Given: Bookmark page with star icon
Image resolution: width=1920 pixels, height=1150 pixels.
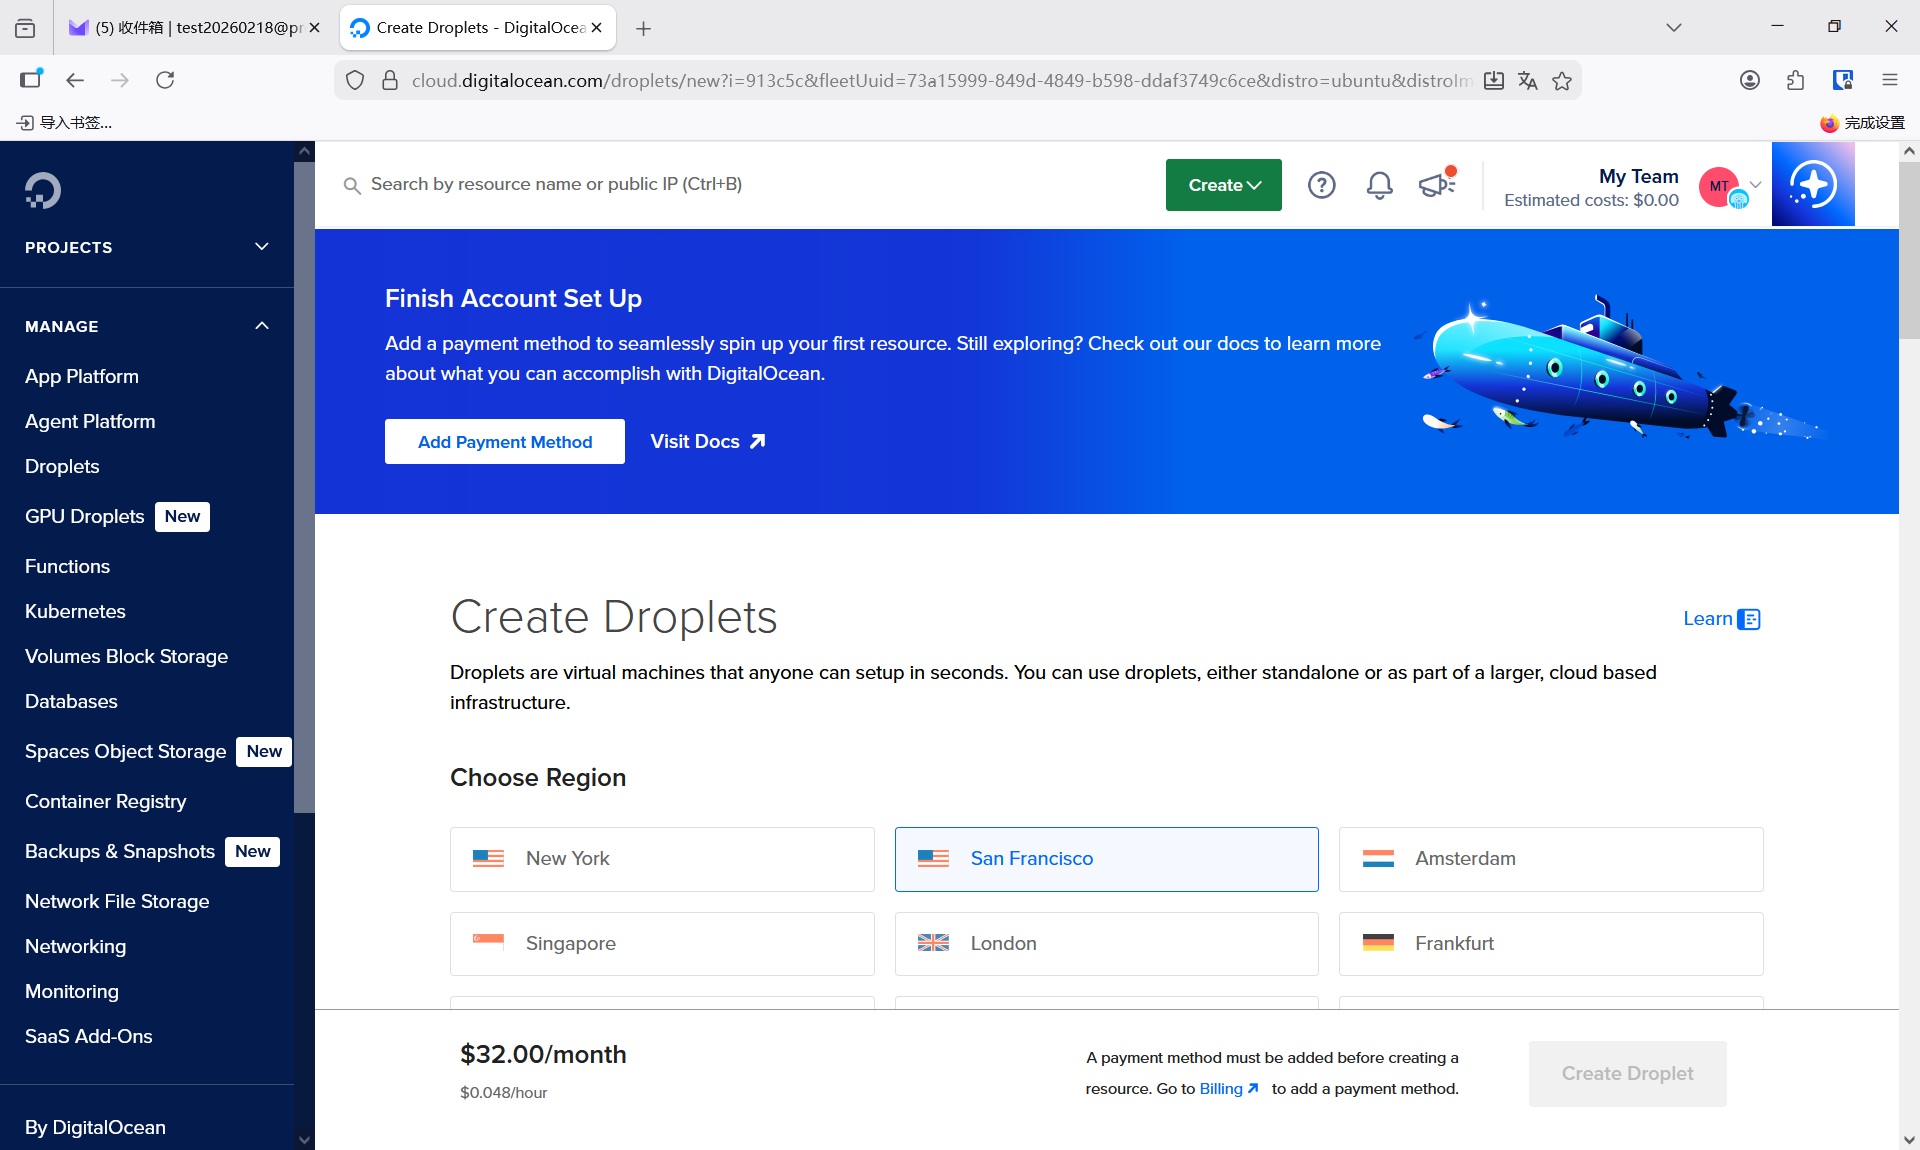Looking at the screenshot, I should click(x=1562, y=81).
